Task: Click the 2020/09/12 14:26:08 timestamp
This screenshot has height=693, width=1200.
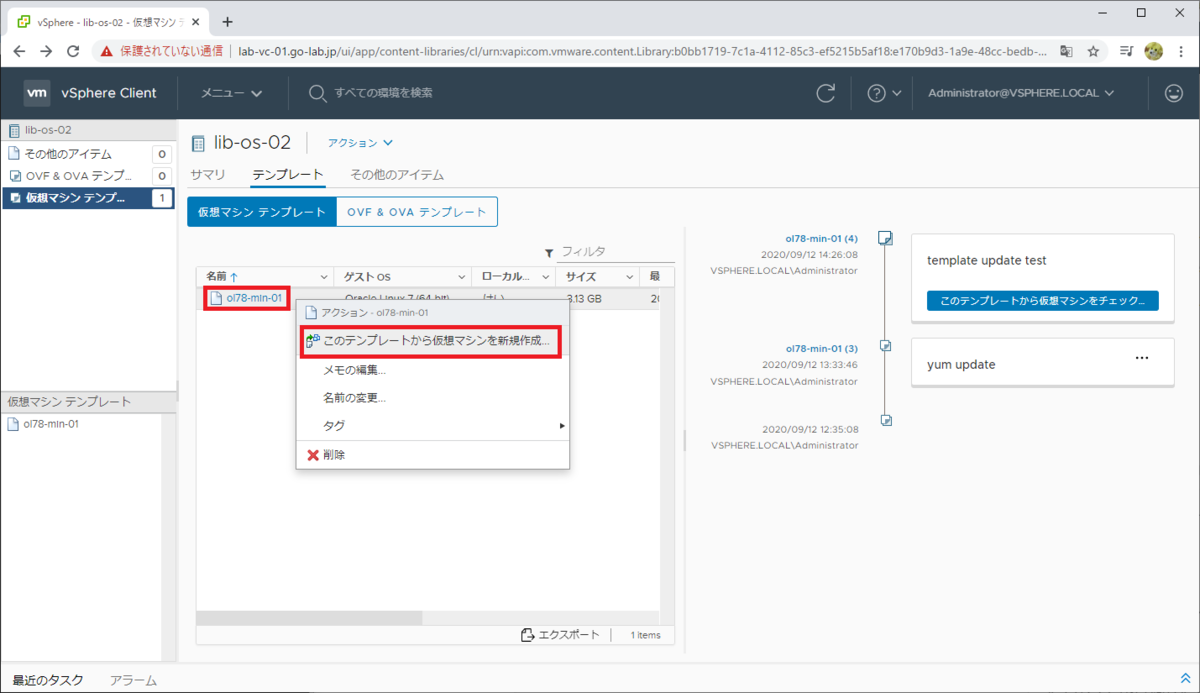Action: (x=809, y=254)
